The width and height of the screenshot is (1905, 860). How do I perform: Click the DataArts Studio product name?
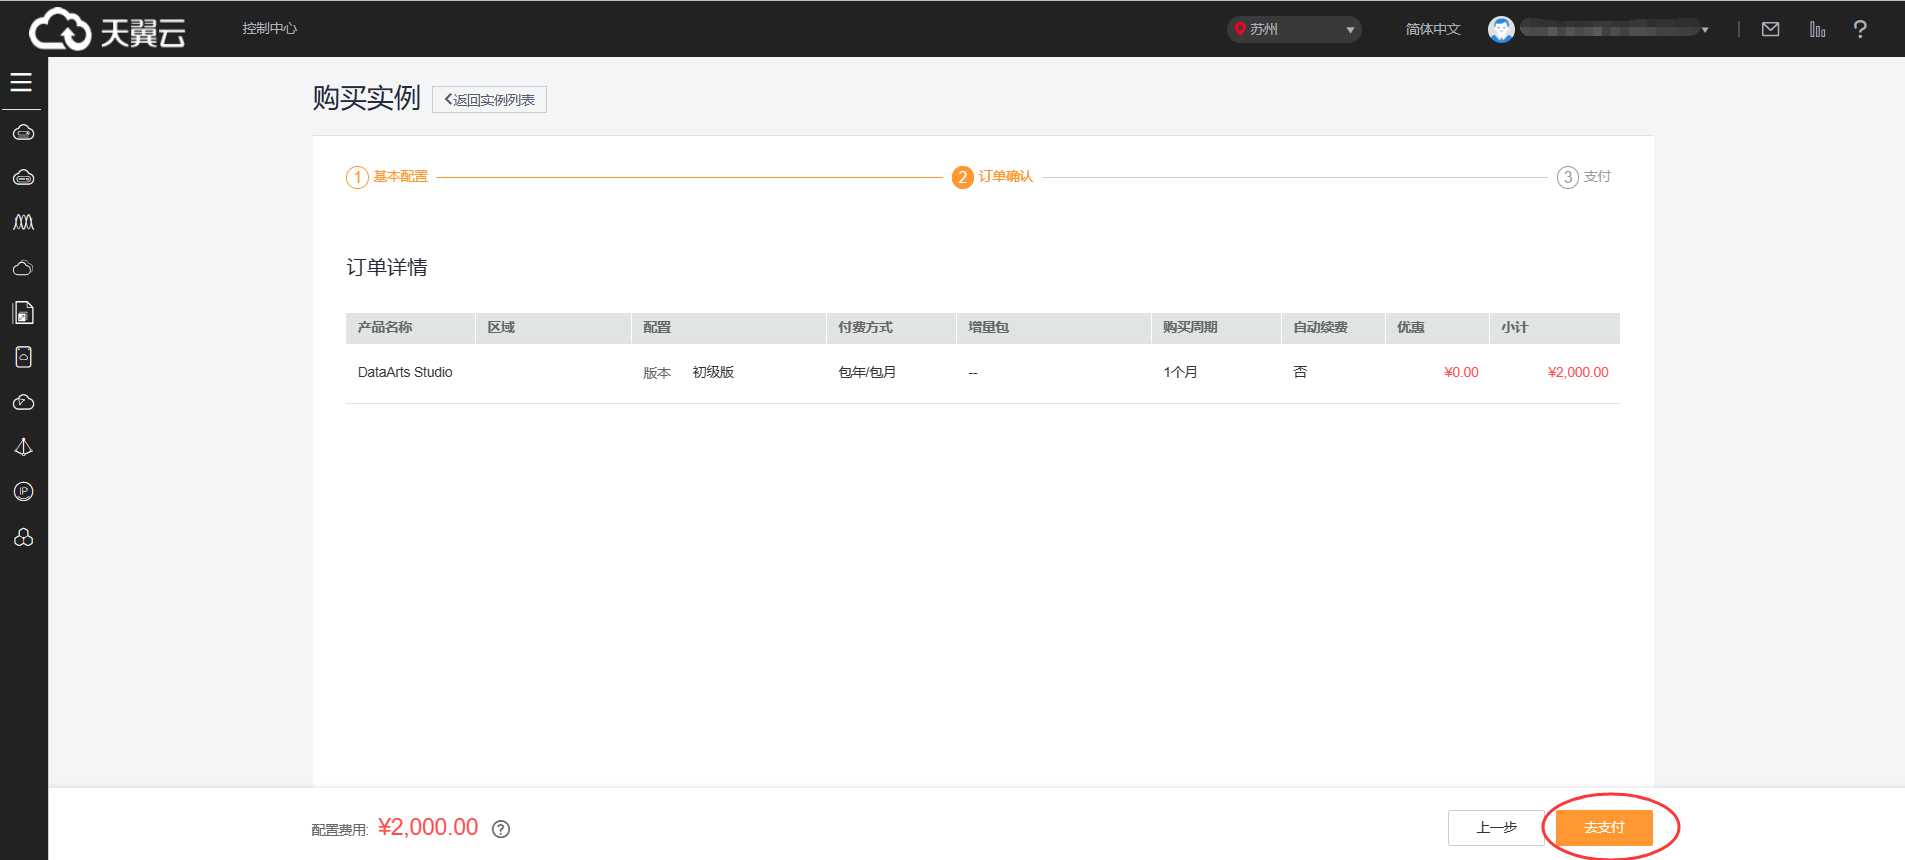click(405, 372)
